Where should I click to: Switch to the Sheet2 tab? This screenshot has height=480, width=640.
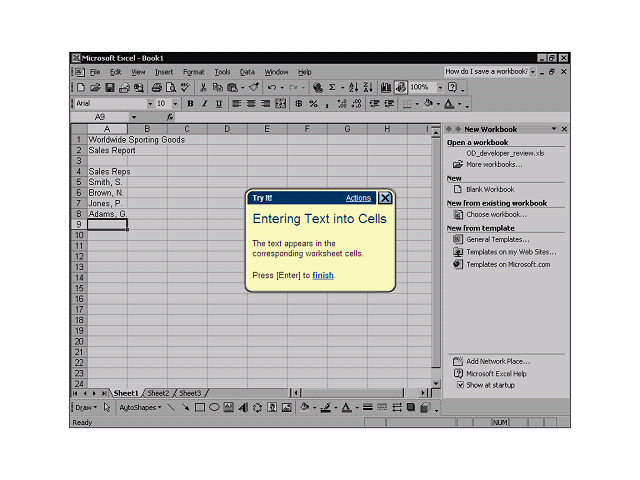pos(158,393)
